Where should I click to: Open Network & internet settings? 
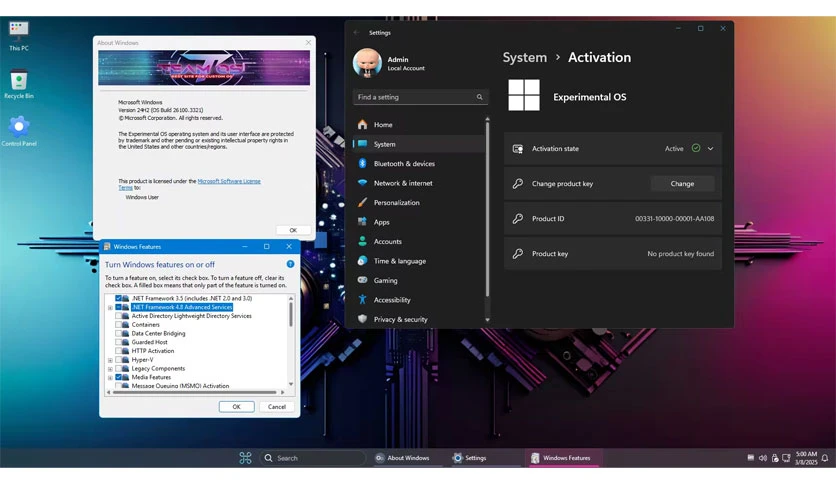419,183
